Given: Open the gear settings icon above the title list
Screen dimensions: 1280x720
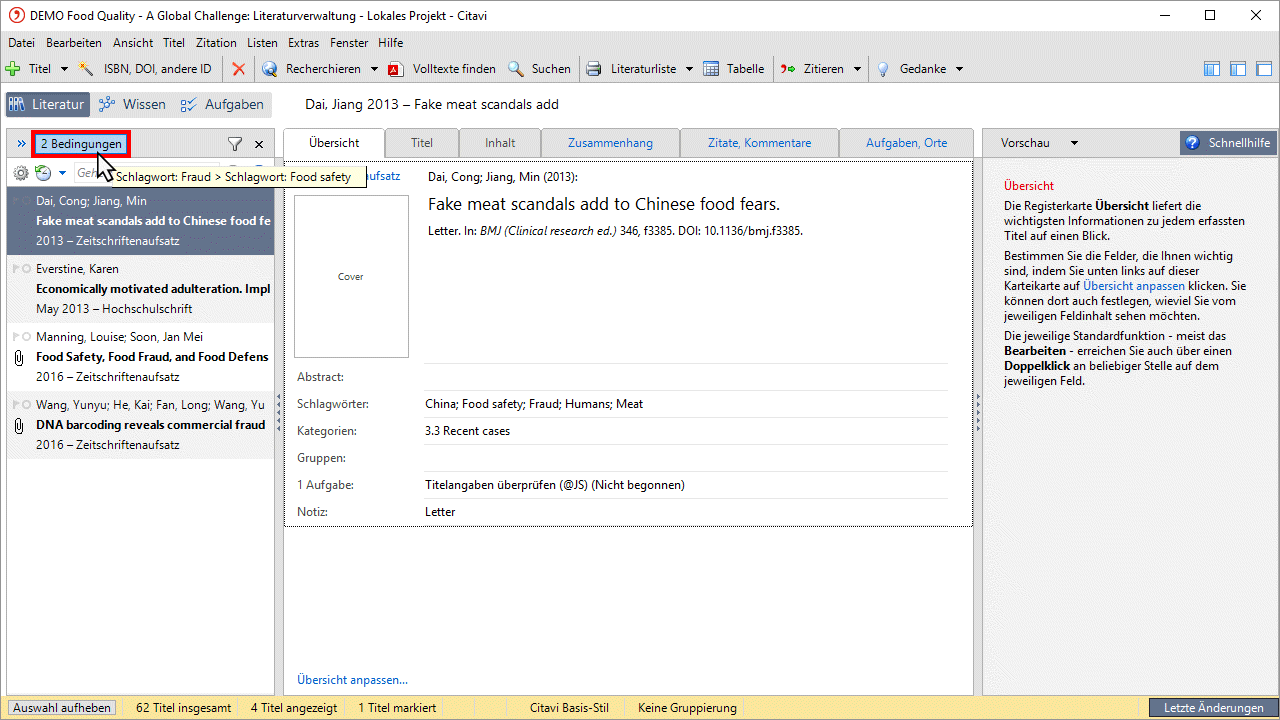Looking at the screenshot, I should [x=20, y=173].
